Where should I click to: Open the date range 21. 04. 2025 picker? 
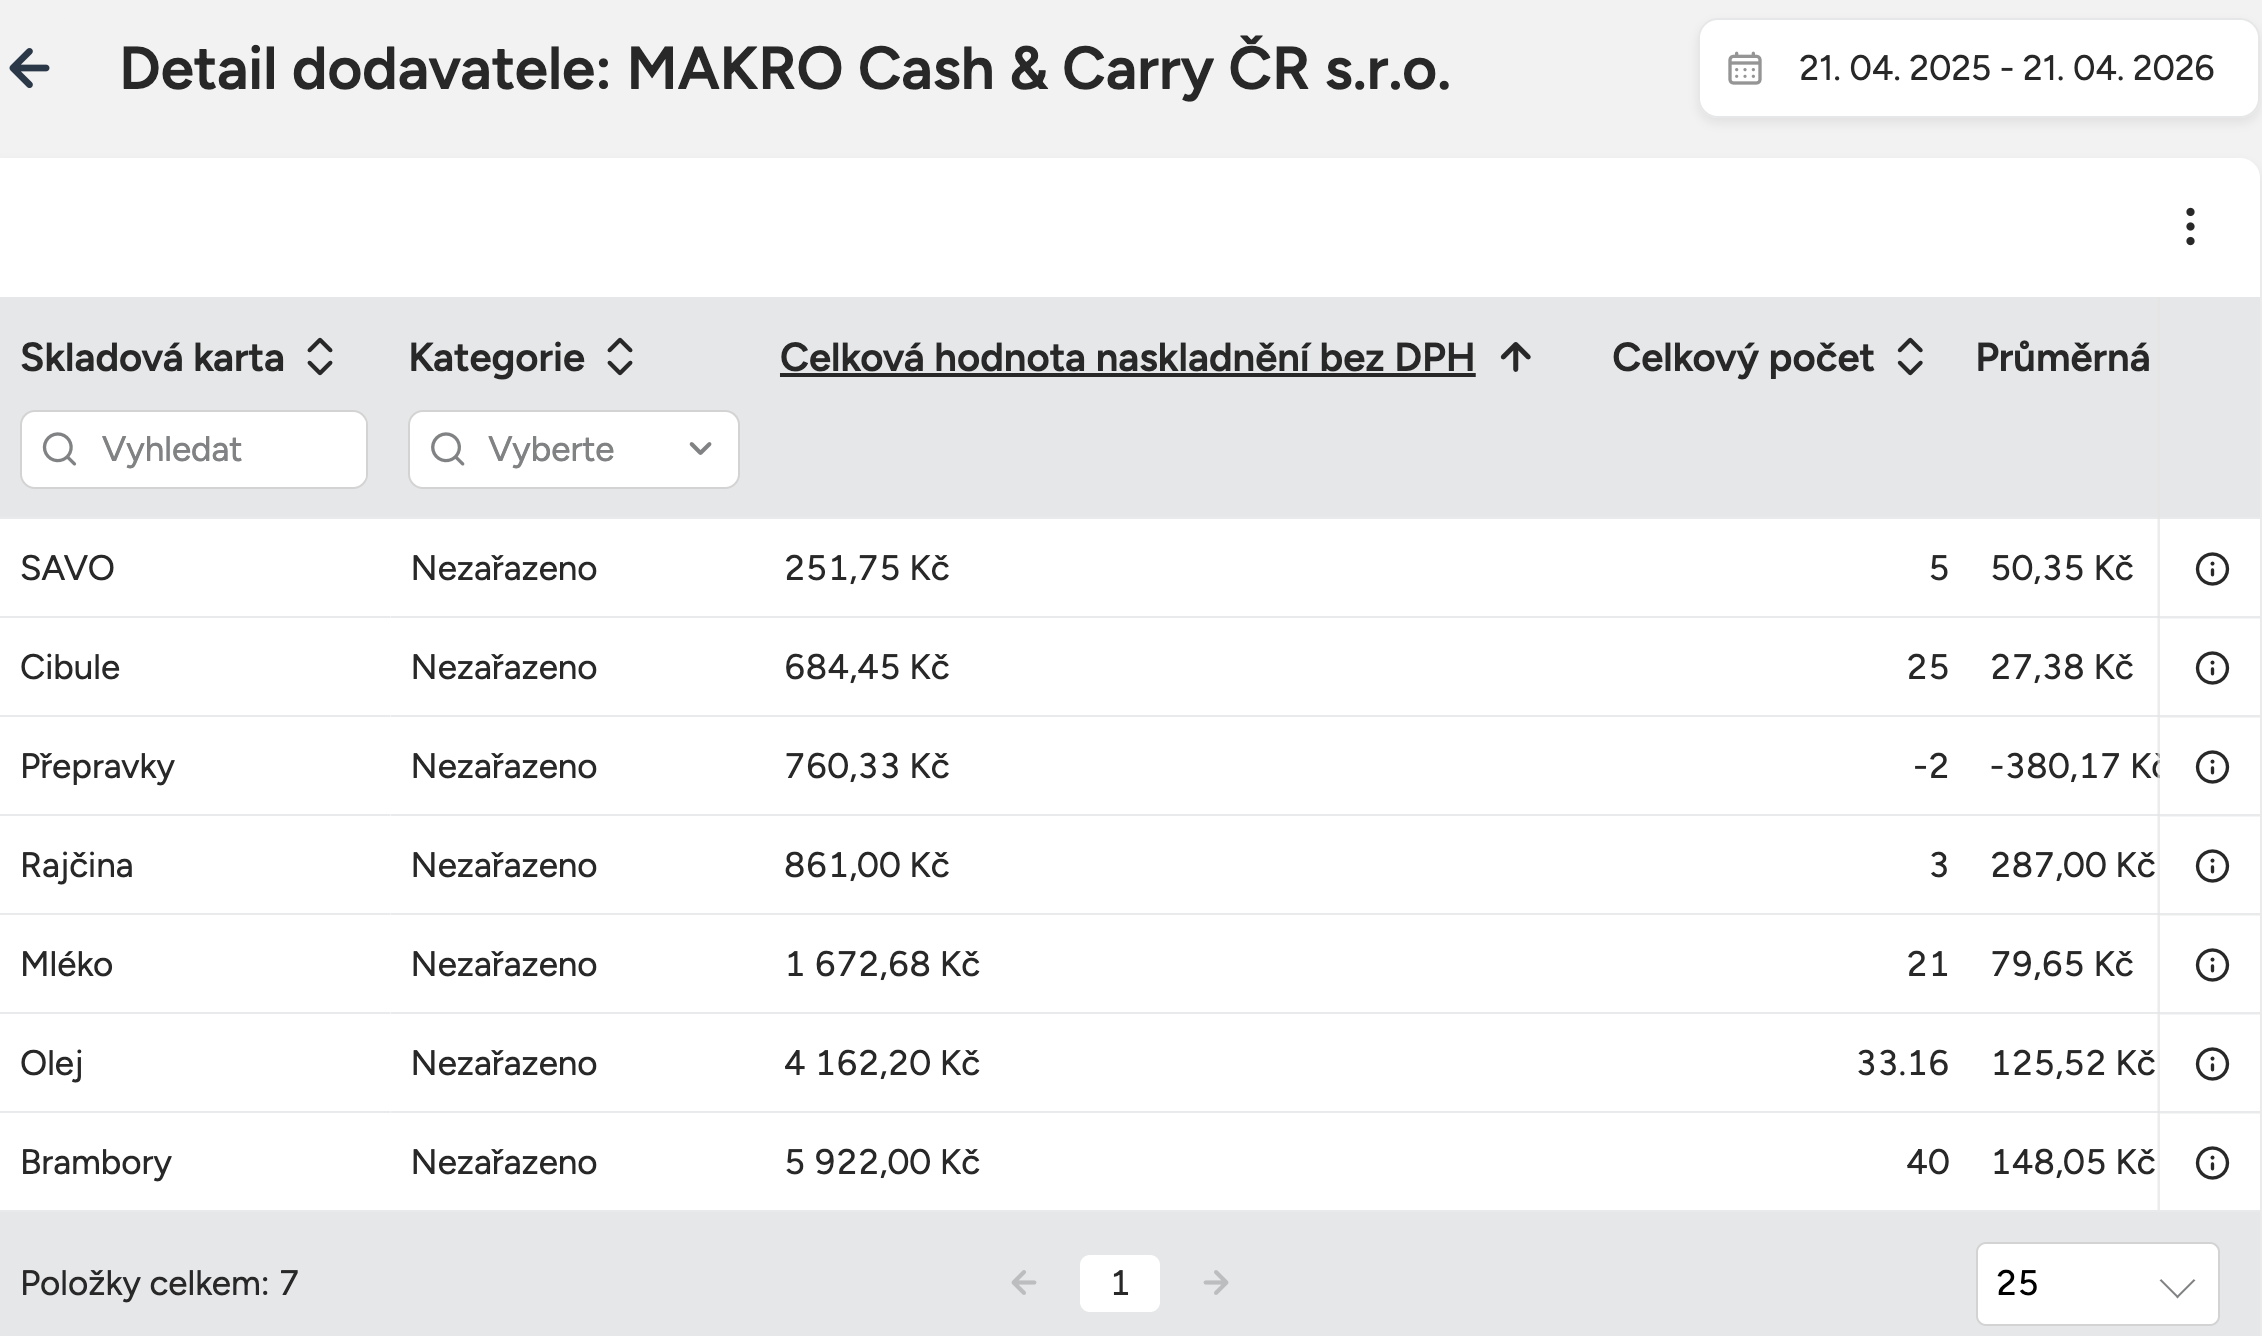tap(2005, 69)
